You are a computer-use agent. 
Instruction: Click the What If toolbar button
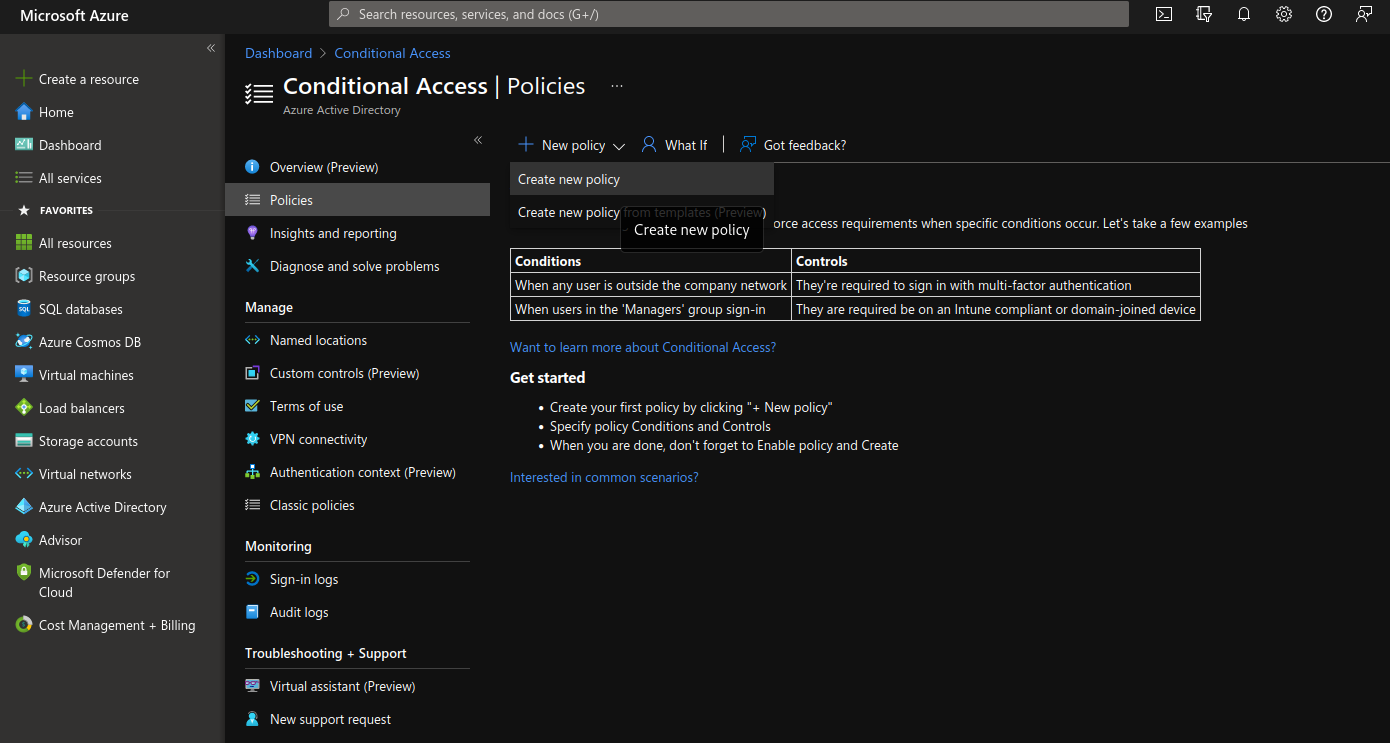pos(674,145)
